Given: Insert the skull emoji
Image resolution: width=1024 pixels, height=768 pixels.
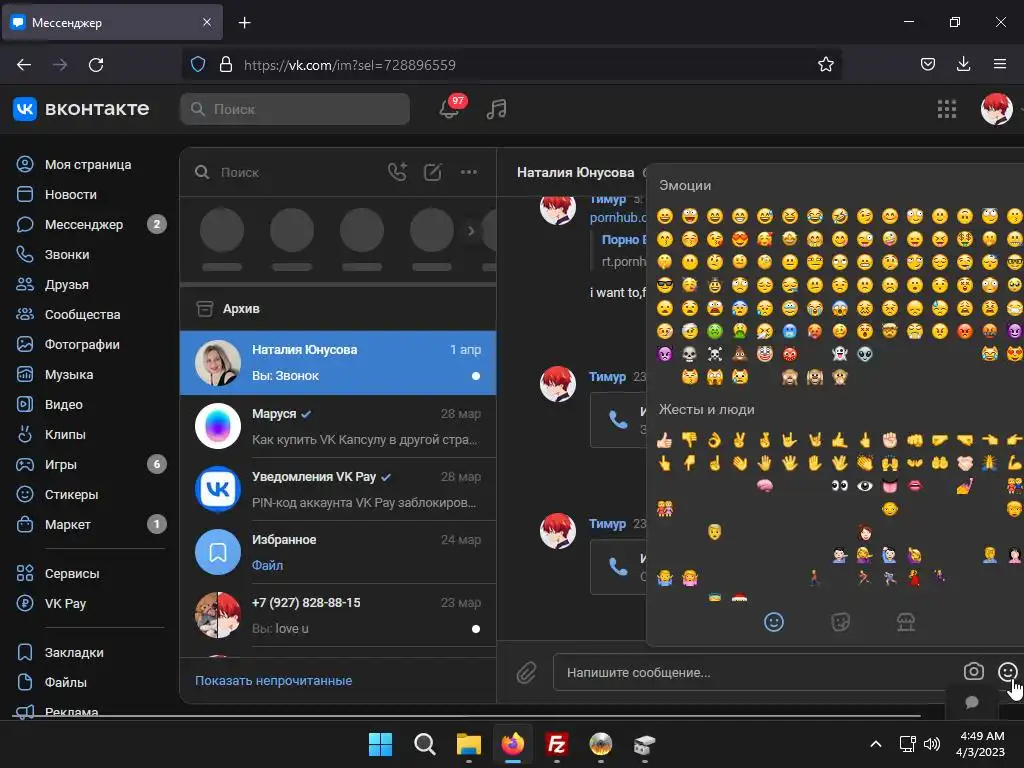Looking at the screenshot, I should point(690,354).
